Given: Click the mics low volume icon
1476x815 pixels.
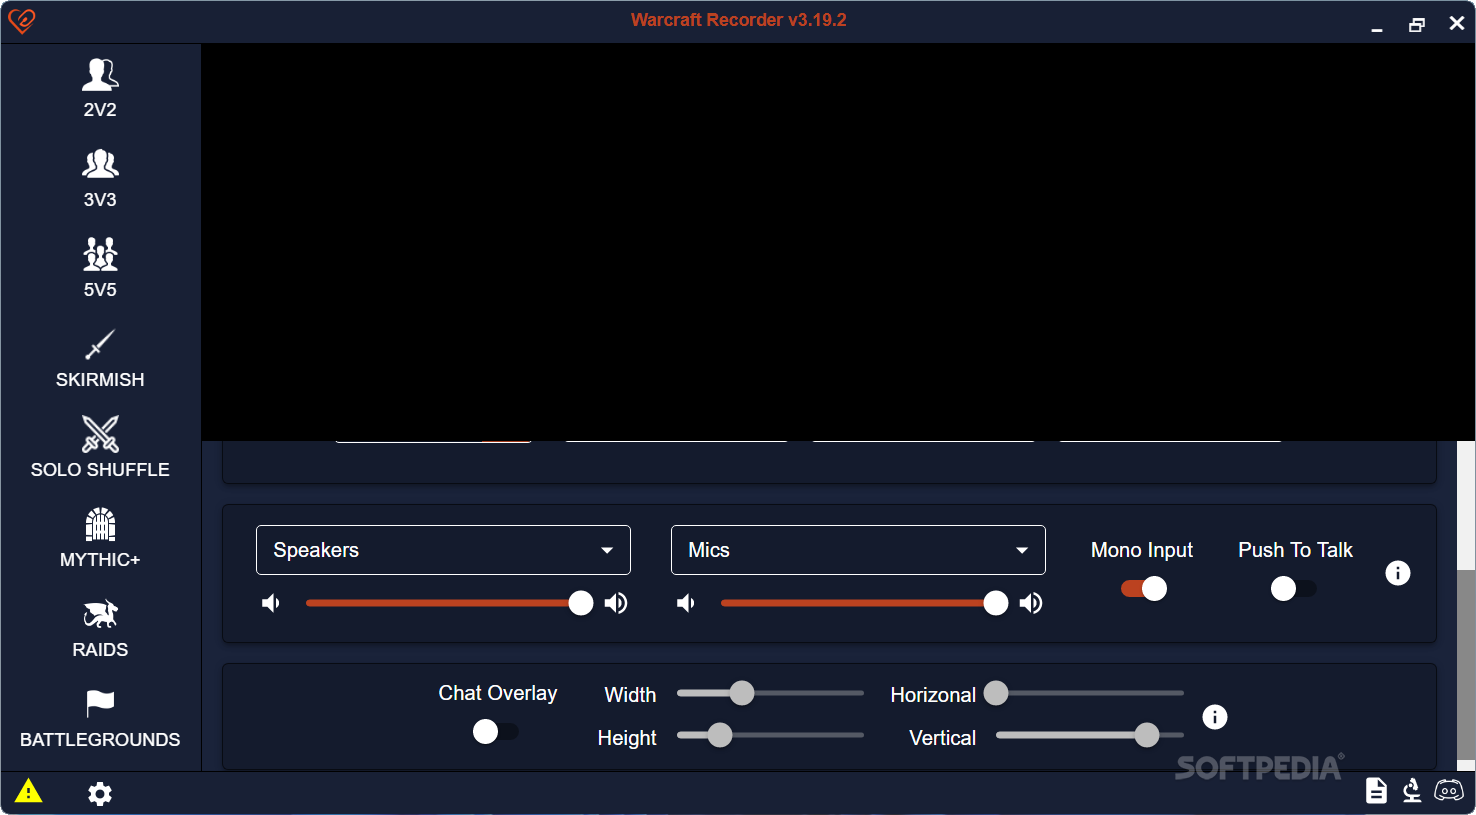Looking at the screenshot, I should (686, 603).
